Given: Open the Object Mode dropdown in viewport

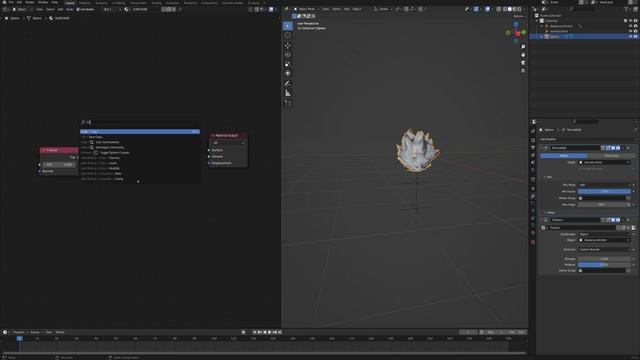Looking at the screenshot, I should tap(307, 9).
